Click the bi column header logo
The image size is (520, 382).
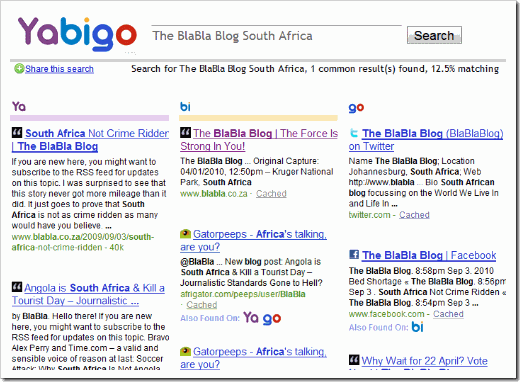click(185, 107)
